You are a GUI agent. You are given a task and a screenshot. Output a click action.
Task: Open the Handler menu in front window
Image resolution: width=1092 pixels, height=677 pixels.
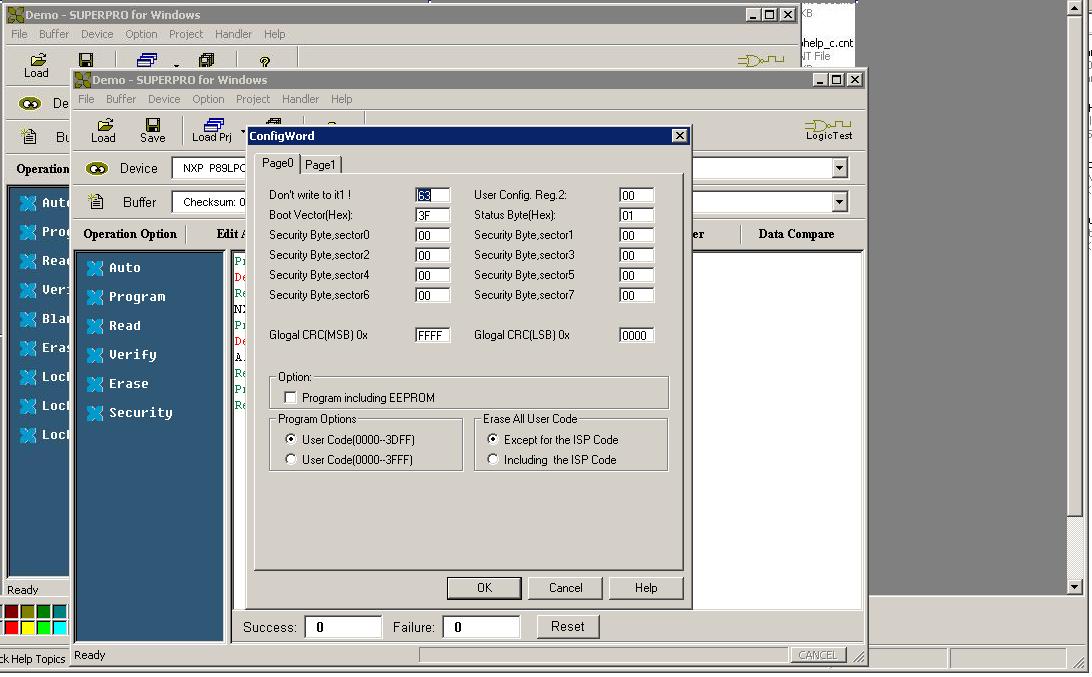click(300, 99)
